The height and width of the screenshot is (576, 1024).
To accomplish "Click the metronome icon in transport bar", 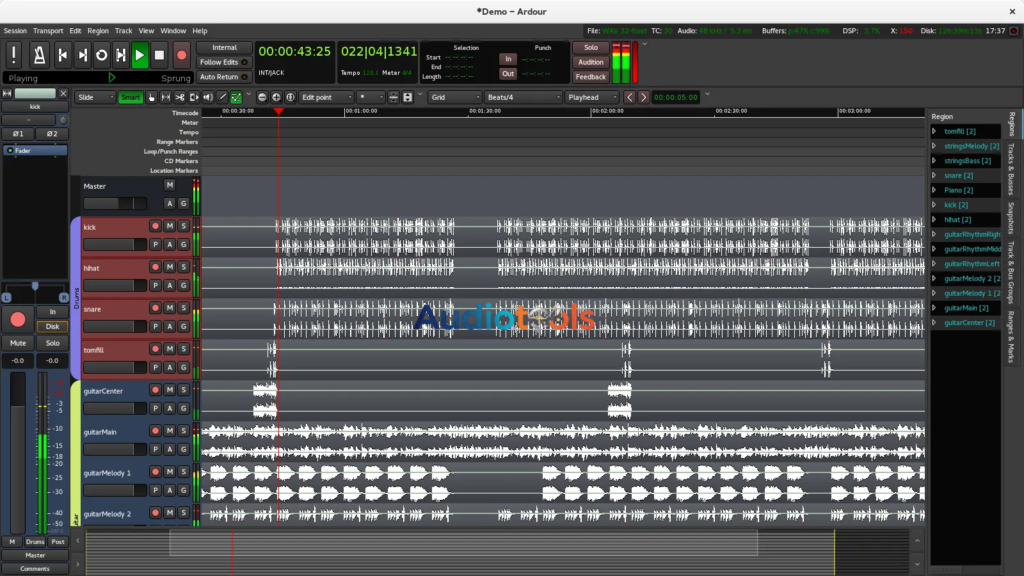I will pos(39,55).
